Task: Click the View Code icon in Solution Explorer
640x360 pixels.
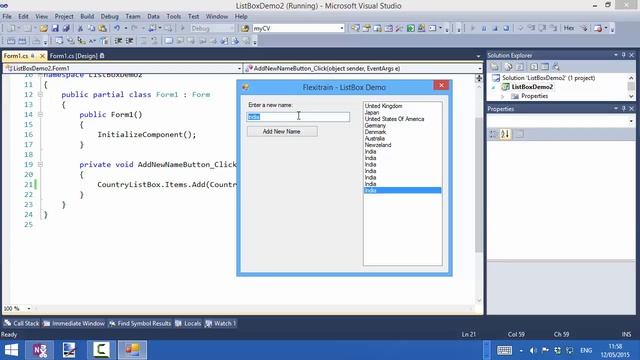Action: [x=534, y=67]
